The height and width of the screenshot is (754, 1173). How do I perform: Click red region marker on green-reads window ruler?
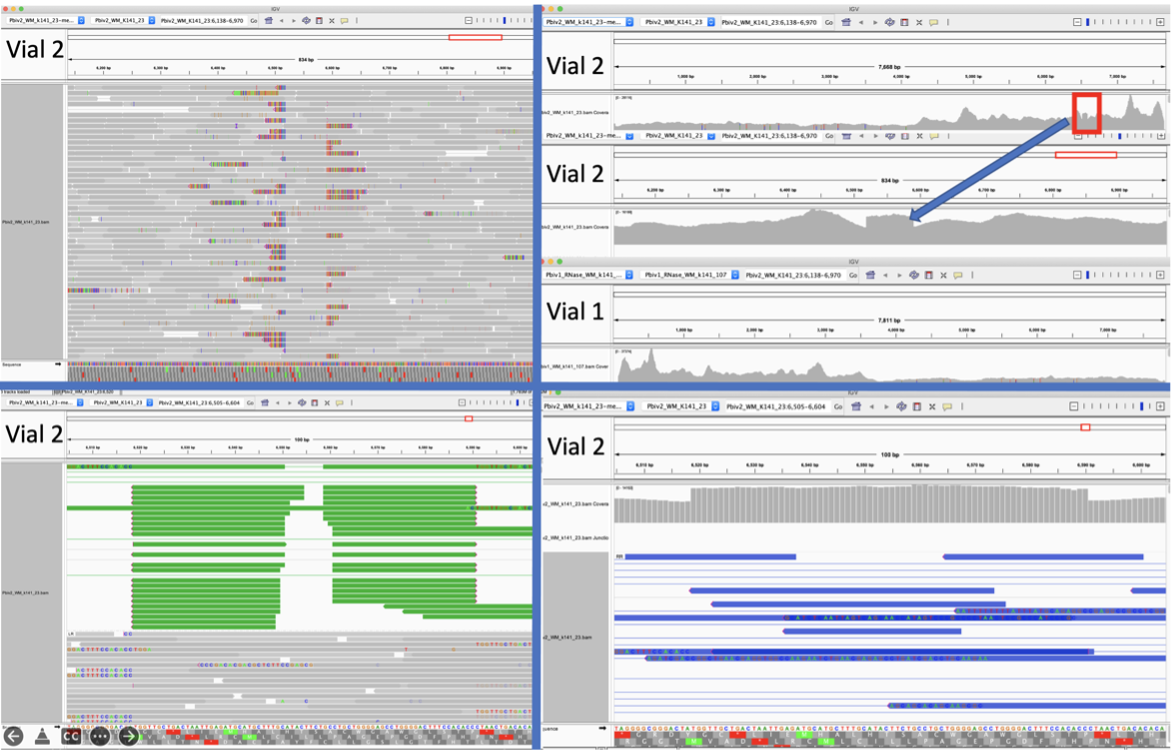click(468, 419)
